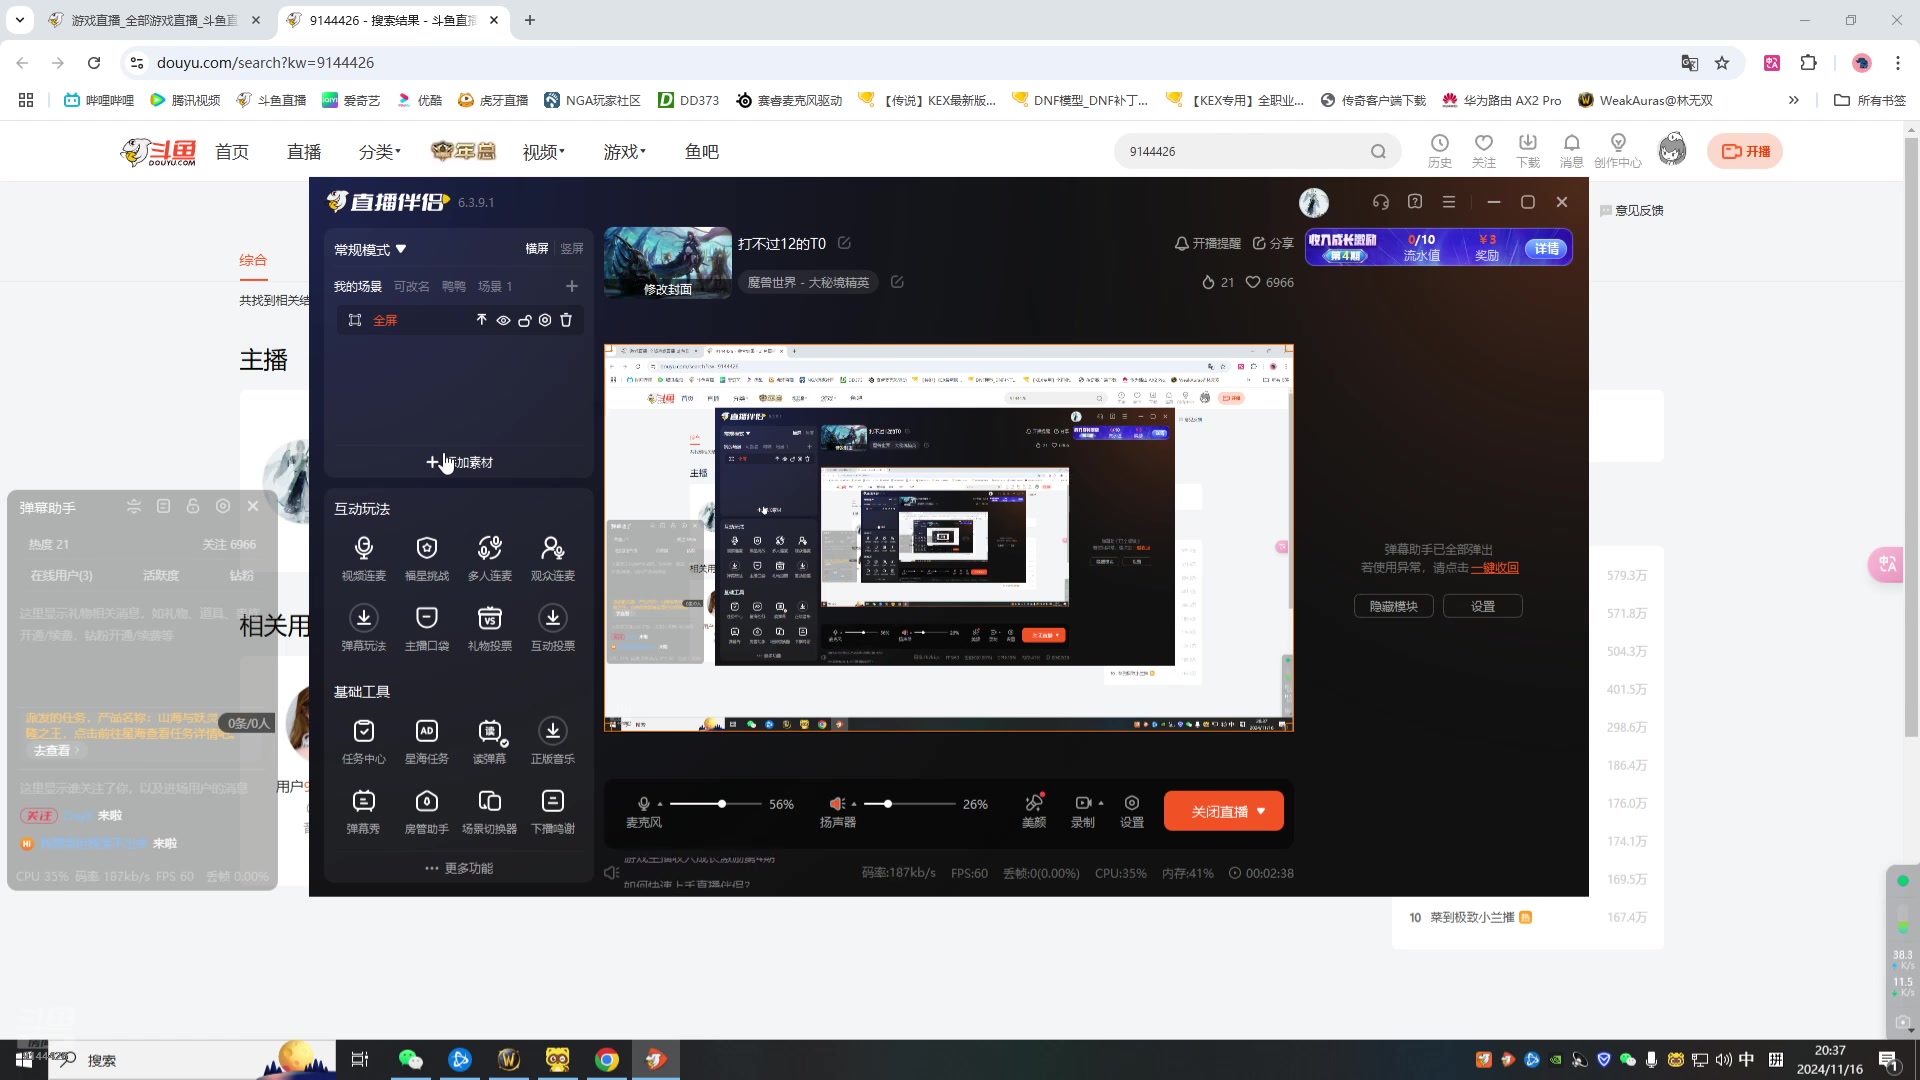Click 隐藏模块 hide module button
This screenshot has height=1080, width=1920.
click(x=1394, y=606)
